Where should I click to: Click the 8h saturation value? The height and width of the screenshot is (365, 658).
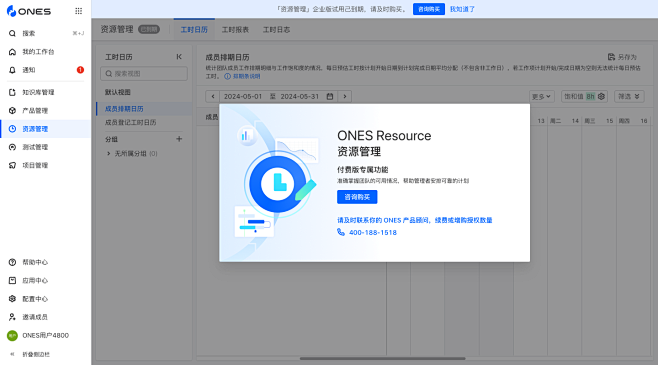[x=590, y=96]
